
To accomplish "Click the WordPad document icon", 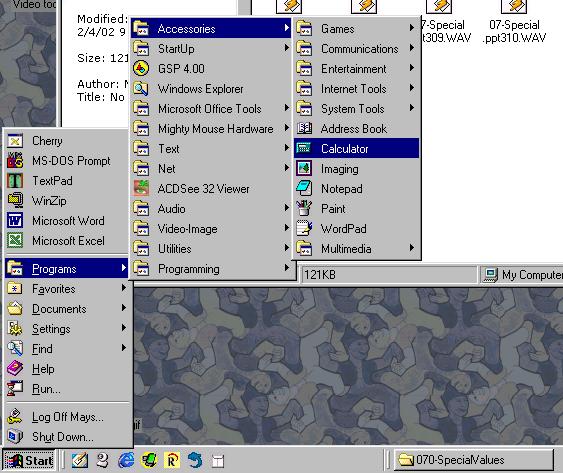I will 304,228.
